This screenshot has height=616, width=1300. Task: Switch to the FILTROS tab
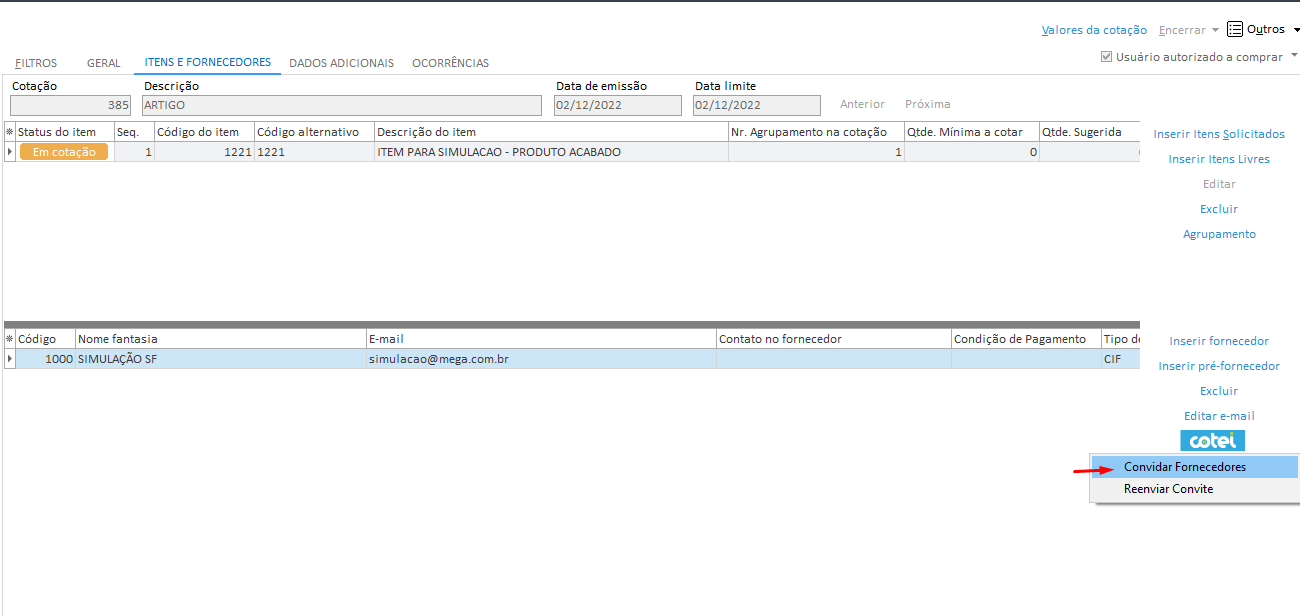36,63
